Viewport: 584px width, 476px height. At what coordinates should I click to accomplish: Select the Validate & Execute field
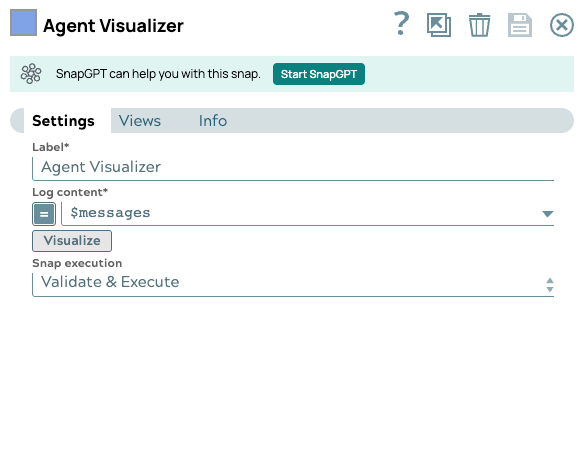[x=293, y=285]
